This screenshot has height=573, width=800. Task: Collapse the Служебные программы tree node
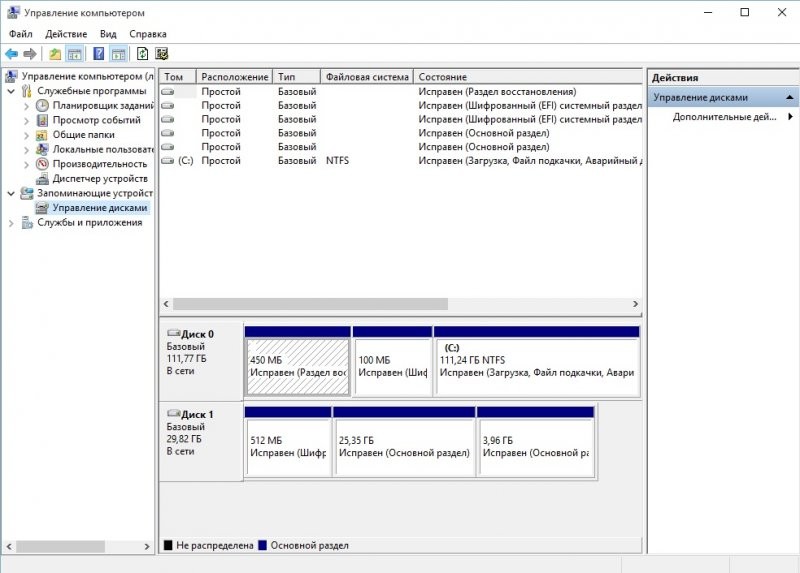pyautogui.click(x=12, y=91)
